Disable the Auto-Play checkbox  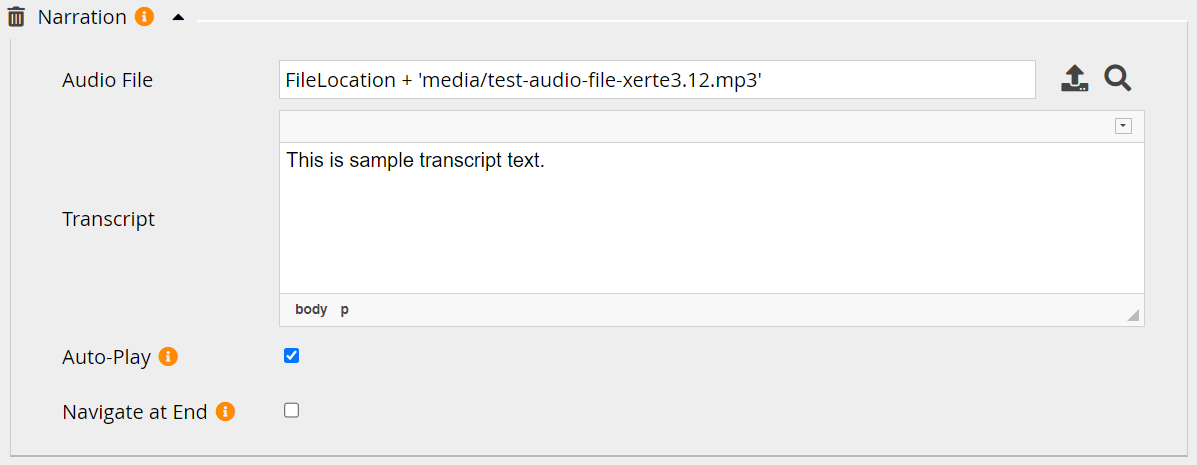coord(292,356)
